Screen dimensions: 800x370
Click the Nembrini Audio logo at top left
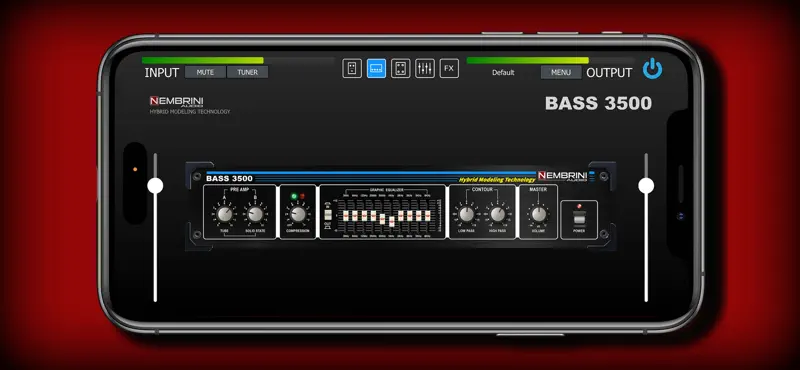click(177, 102)
